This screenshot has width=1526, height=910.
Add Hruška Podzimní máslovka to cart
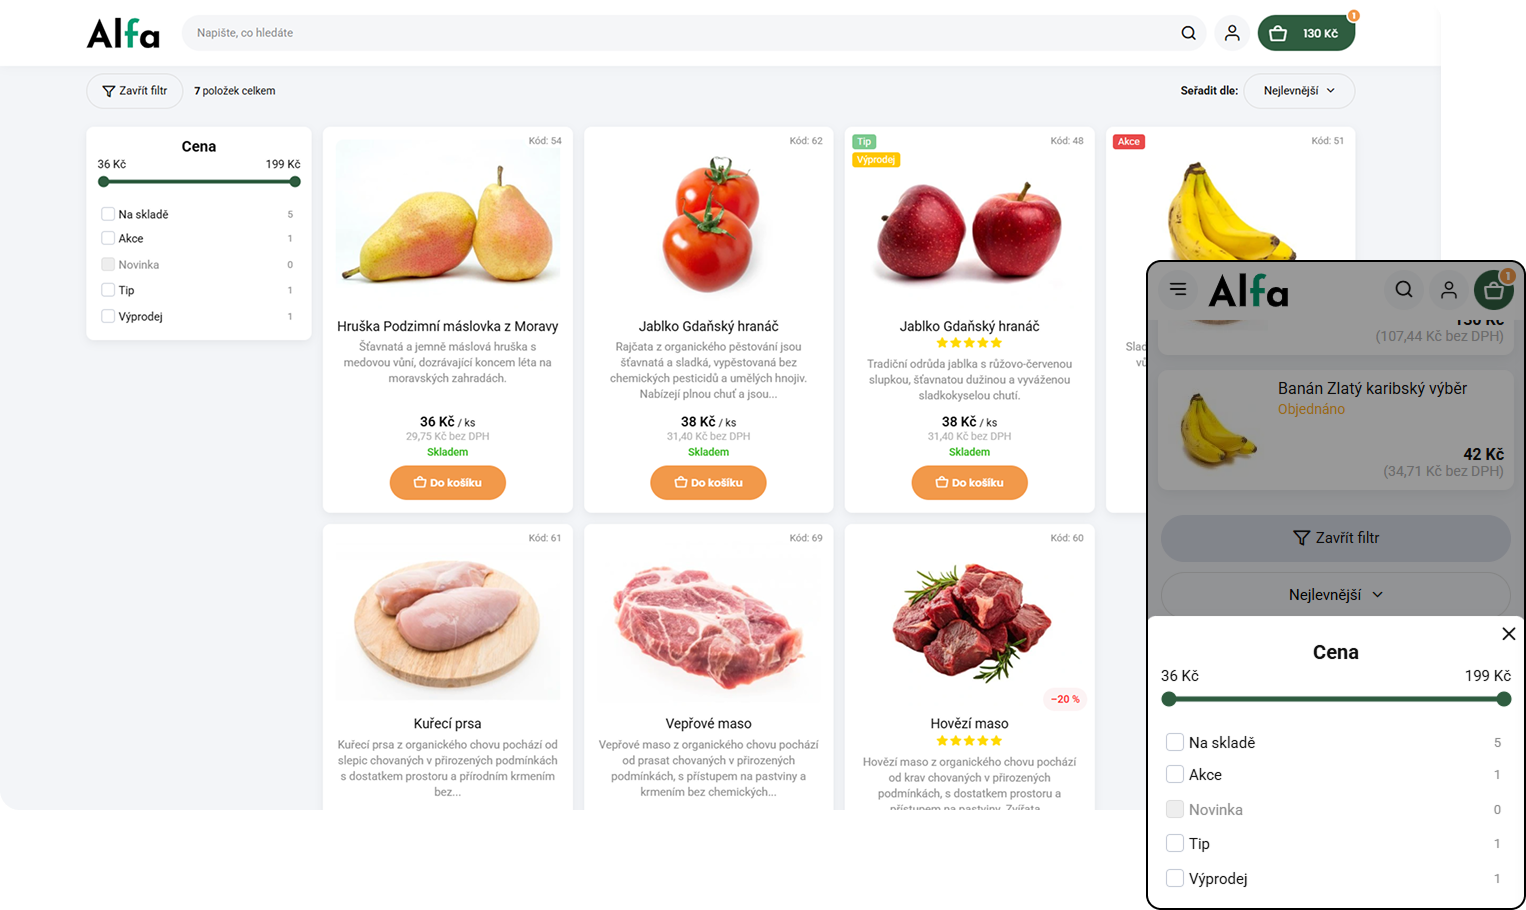(x=447, y=483)
